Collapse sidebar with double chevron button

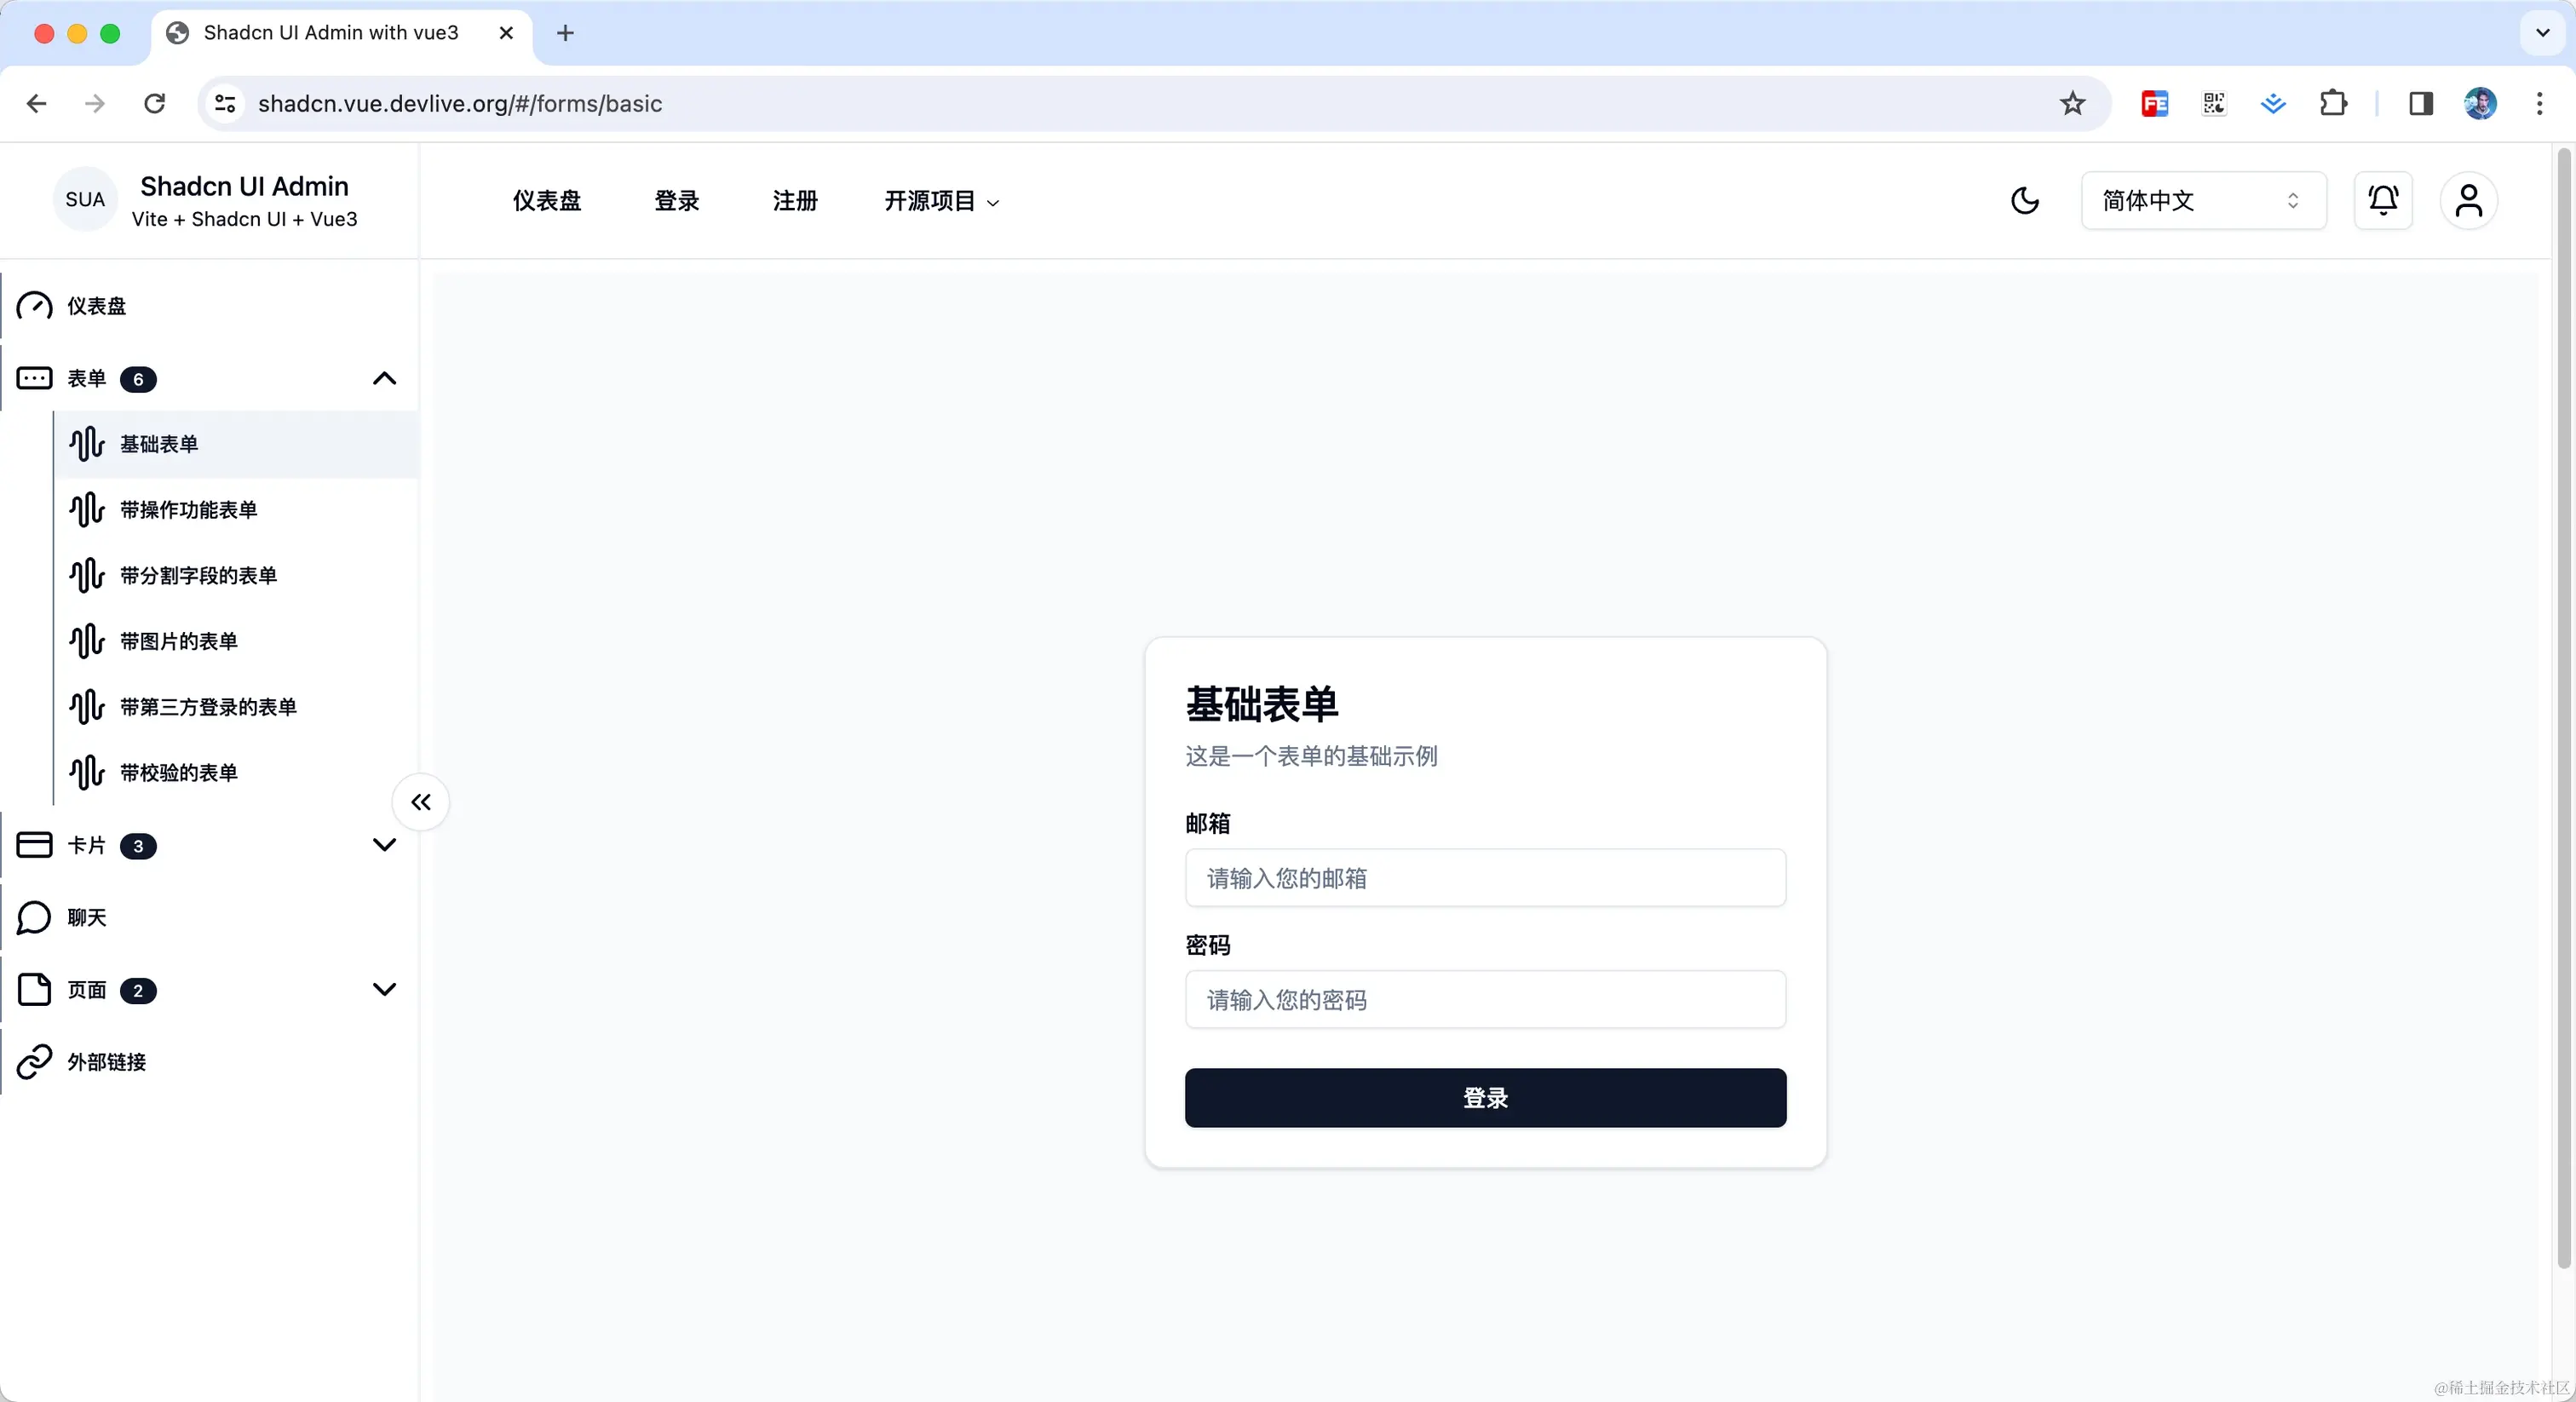421,802
